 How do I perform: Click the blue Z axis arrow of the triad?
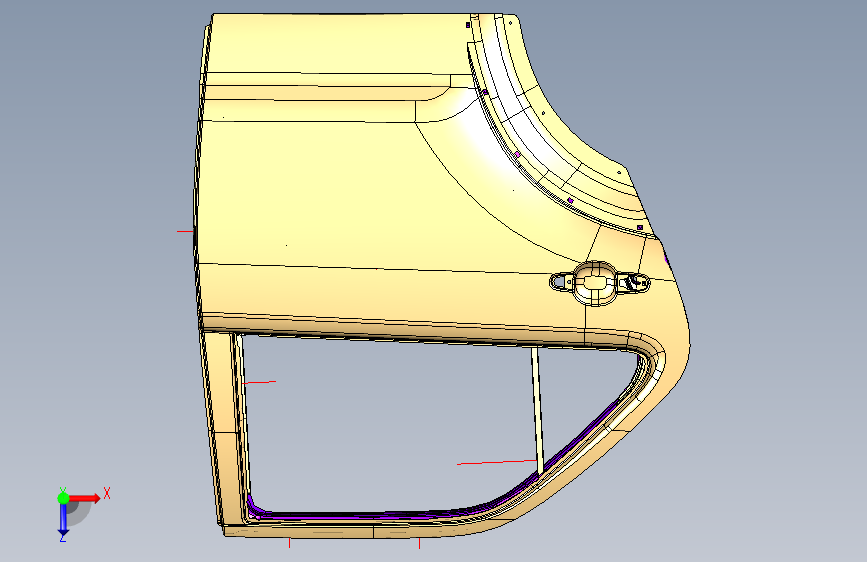coord(63,519)
